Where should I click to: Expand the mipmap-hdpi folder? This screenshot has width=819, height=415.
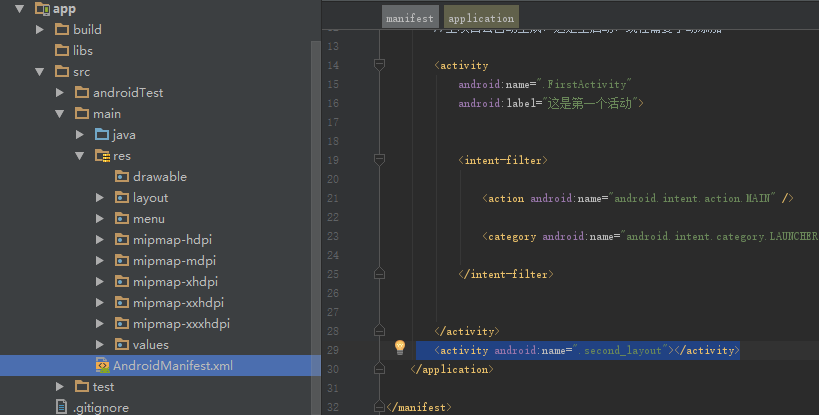tap(100, 240)
